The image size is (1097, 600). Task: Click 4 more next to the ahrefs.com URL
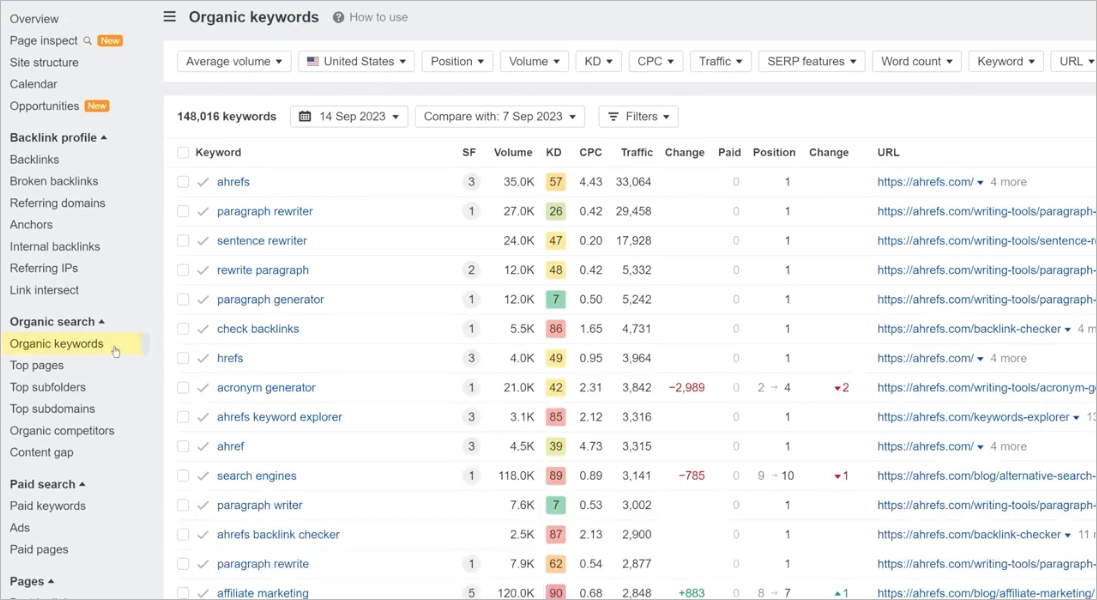point(1008,182)
